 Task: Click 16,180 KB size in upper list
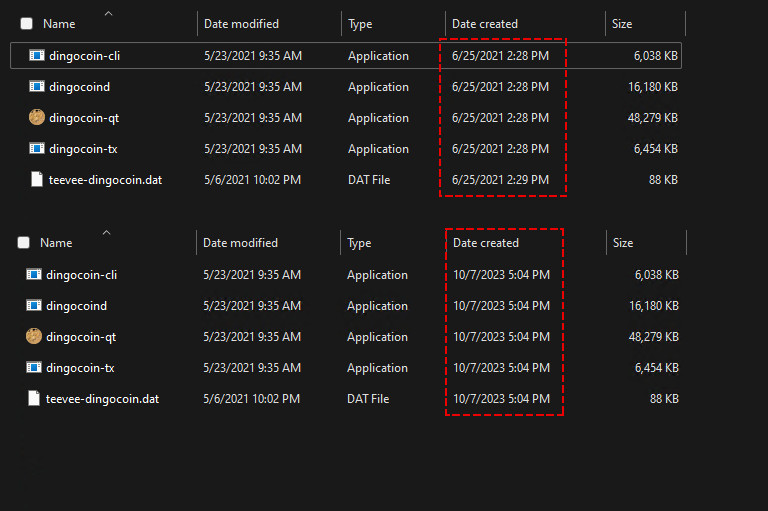click(653, 87)
